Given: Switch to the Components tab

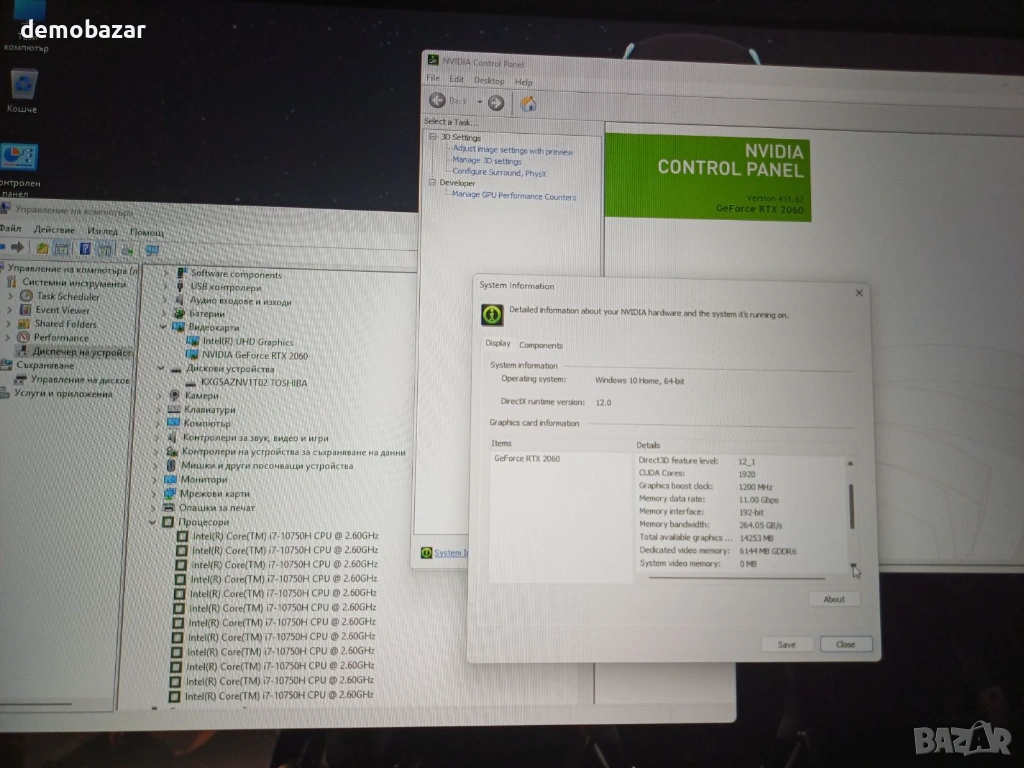Looking at the screenshot, I should coord(540,346).
